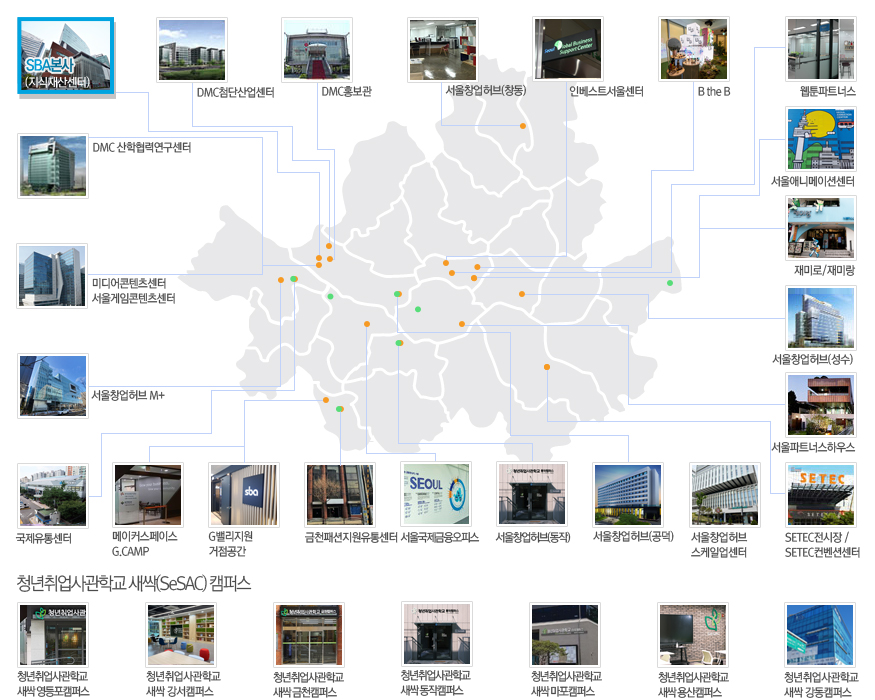875x700 pixels.
Task: Click the '미디어콘텐츠센터' label text
Action: tap(129, 283)
